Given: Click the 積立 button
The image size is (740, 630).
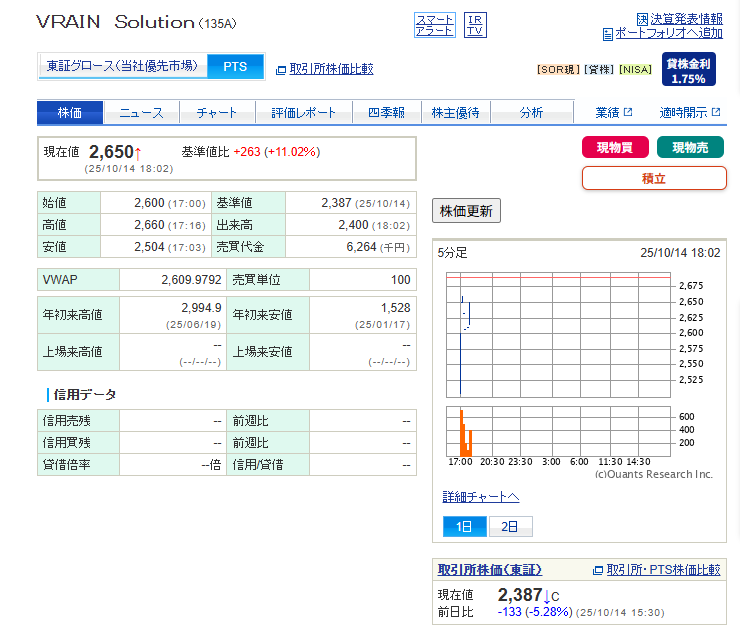Looking at the screenshot, I should (653, 178).
